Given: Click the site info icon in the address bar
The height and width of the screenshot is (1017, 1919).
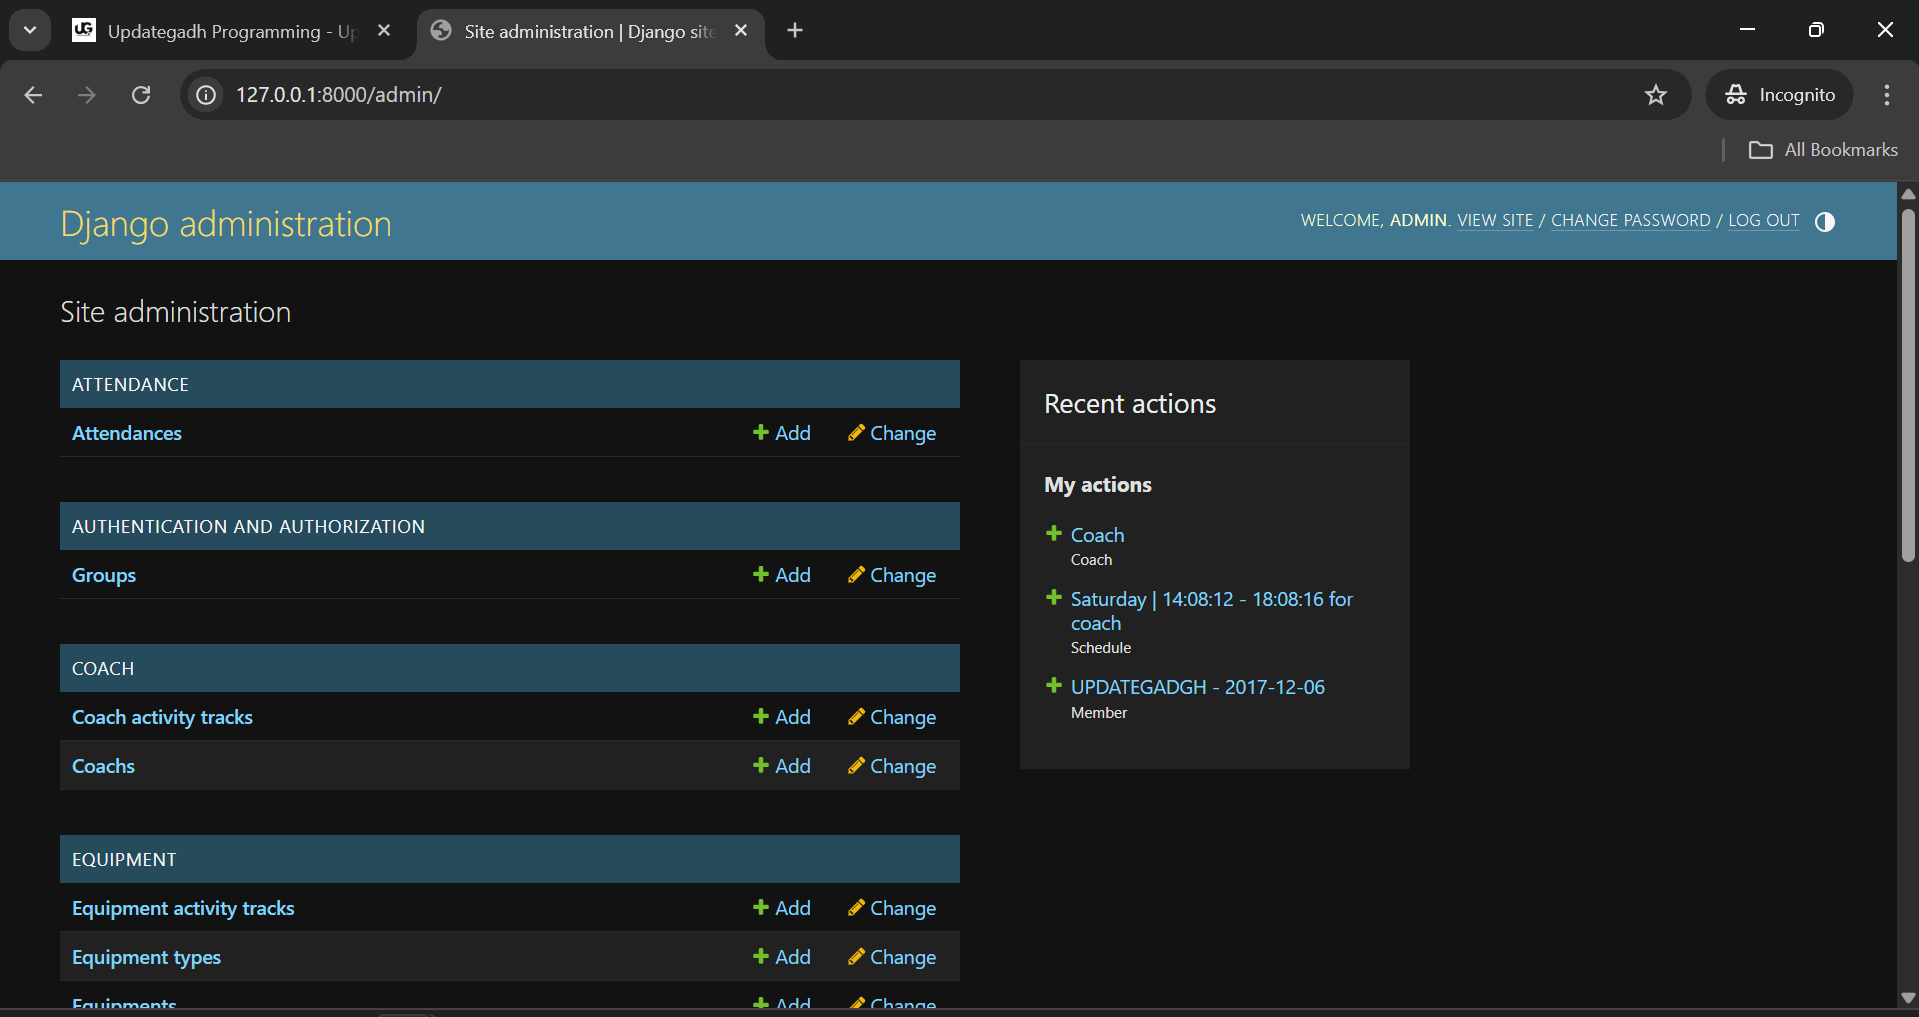Looking at the screenshot, I should [205, 95].
